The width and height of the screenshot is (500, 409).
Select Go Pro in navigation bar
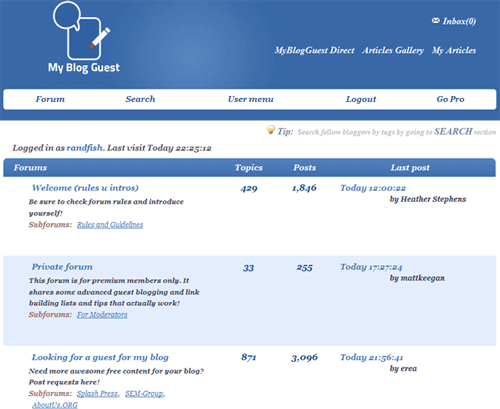[450, 99]
